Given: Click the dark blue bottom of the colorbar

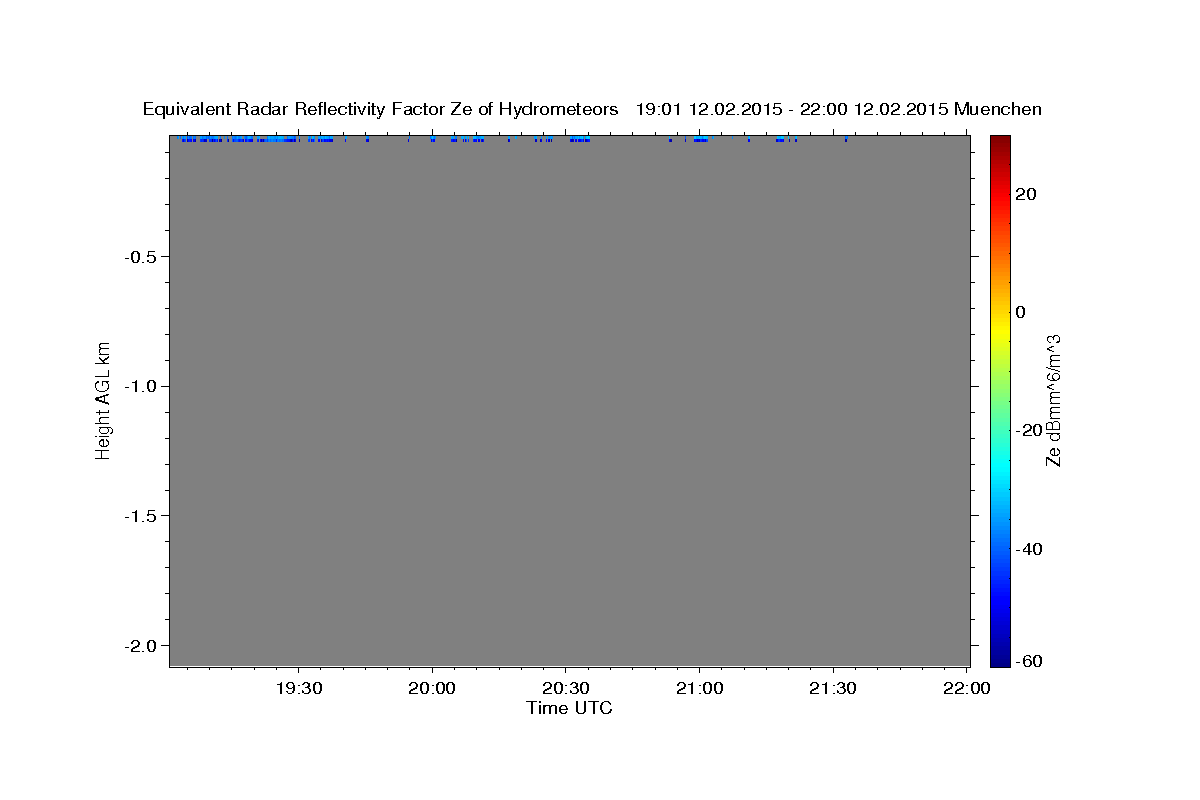Looking at the screenshot, I should pyautogui.click(x=1000, y=658).
